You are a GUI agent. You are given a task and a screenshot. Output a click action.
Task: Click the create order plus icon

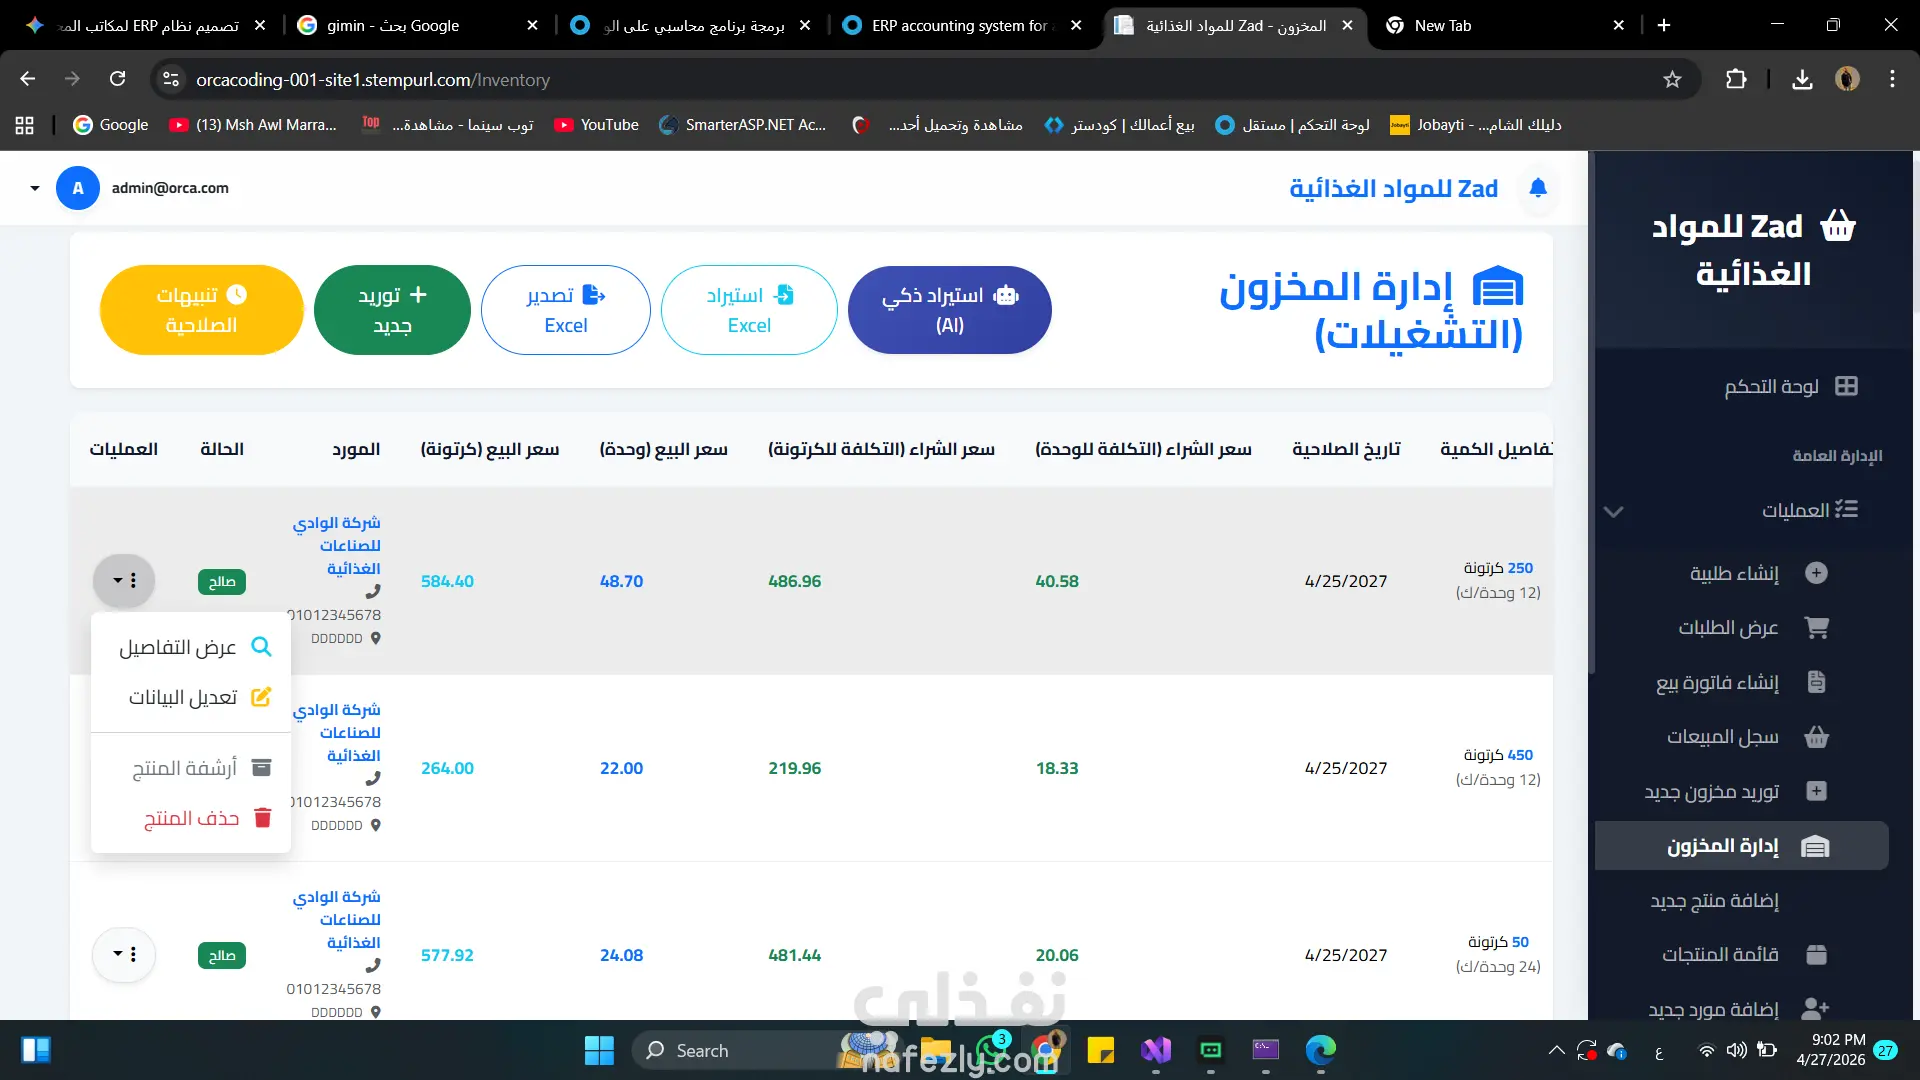(x=1816, y=573)
